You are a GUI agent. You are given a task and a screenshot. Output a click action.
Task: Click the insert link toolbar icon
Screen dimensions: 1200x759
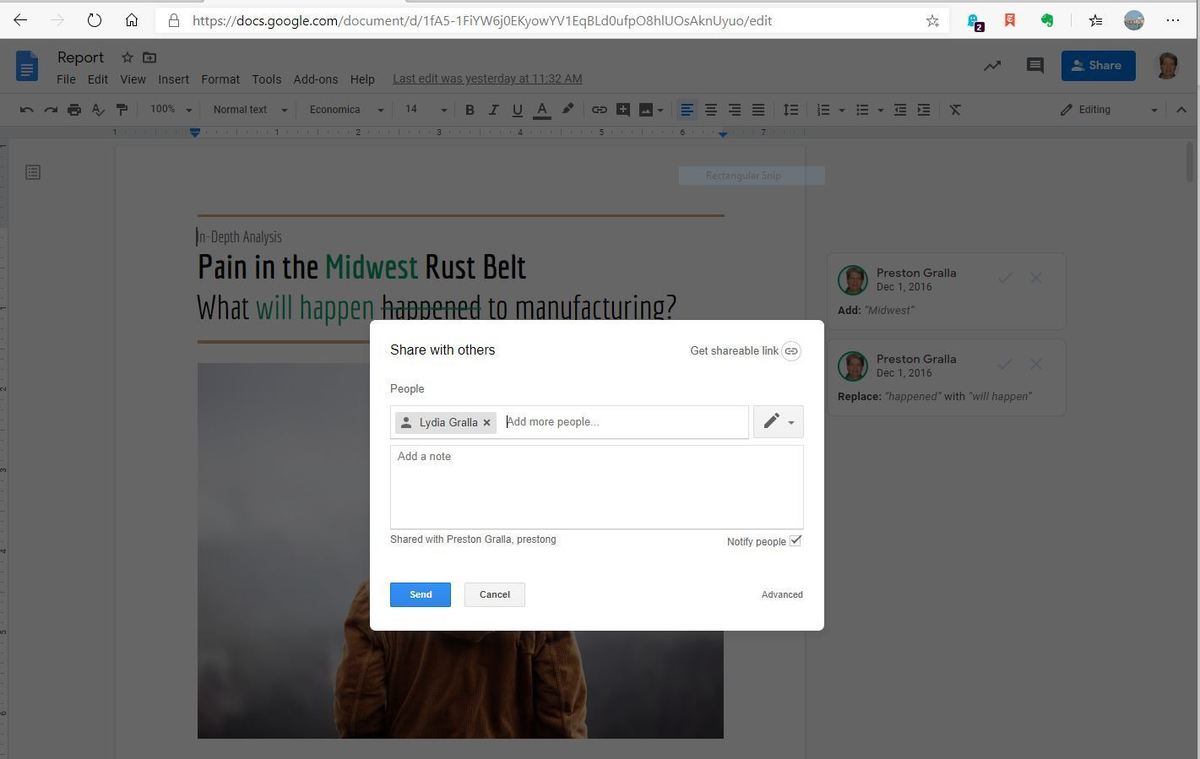[x=599, y=110]
